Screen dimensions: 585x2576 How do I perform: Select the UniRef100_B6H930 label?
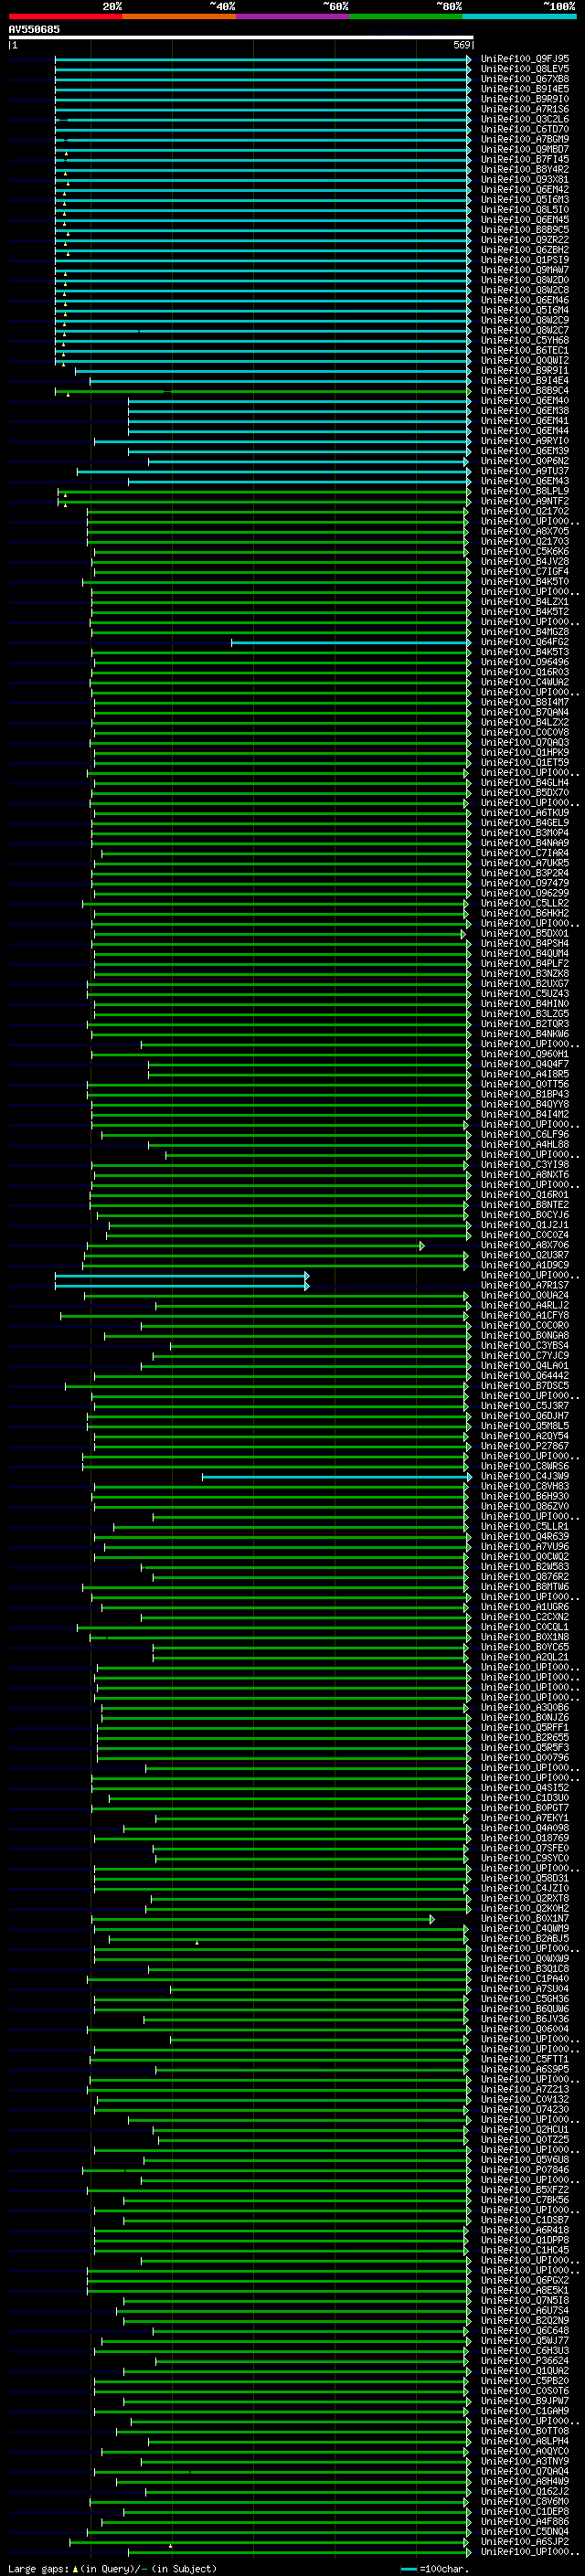(525, 1496)
